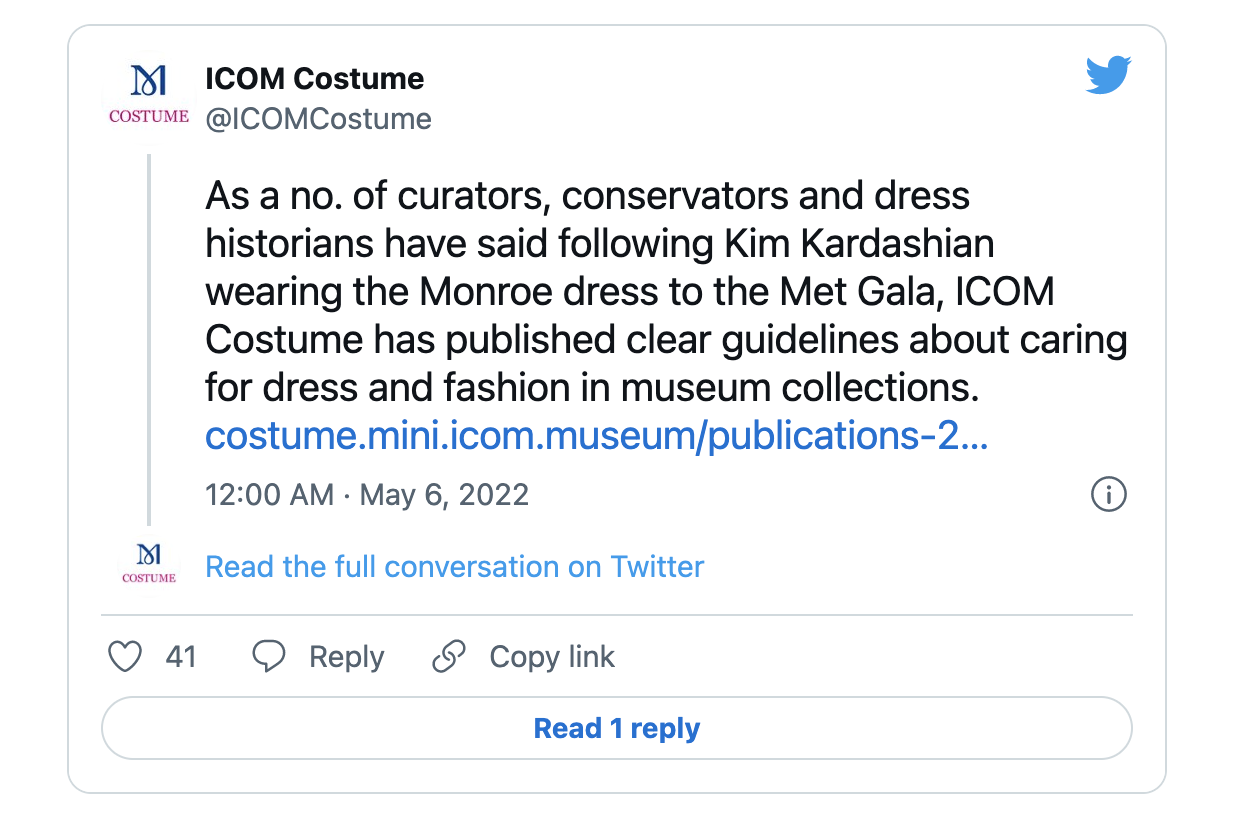The width and height of the screenshot is (1234, 822).
Task: Click the 41 likes count
Action: [x=181, y=657]
